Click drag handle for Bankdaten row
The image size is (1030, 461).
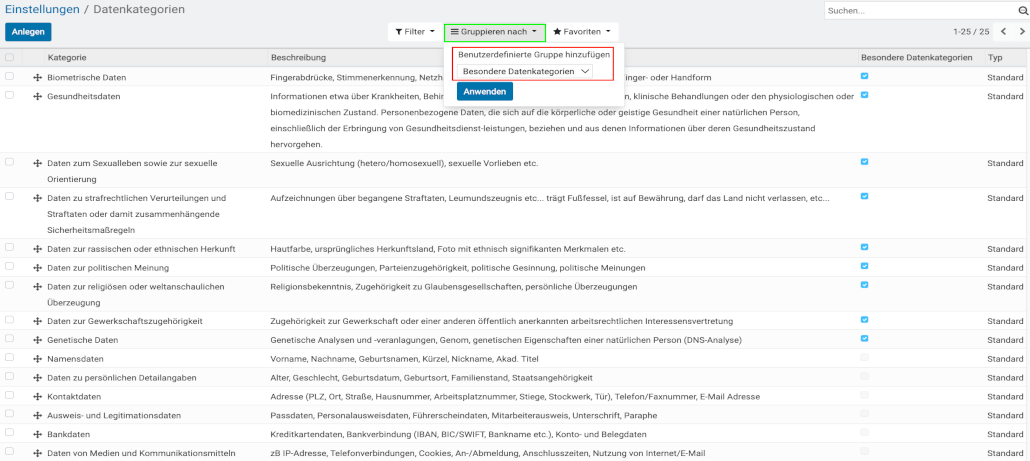tap(37, 435)
